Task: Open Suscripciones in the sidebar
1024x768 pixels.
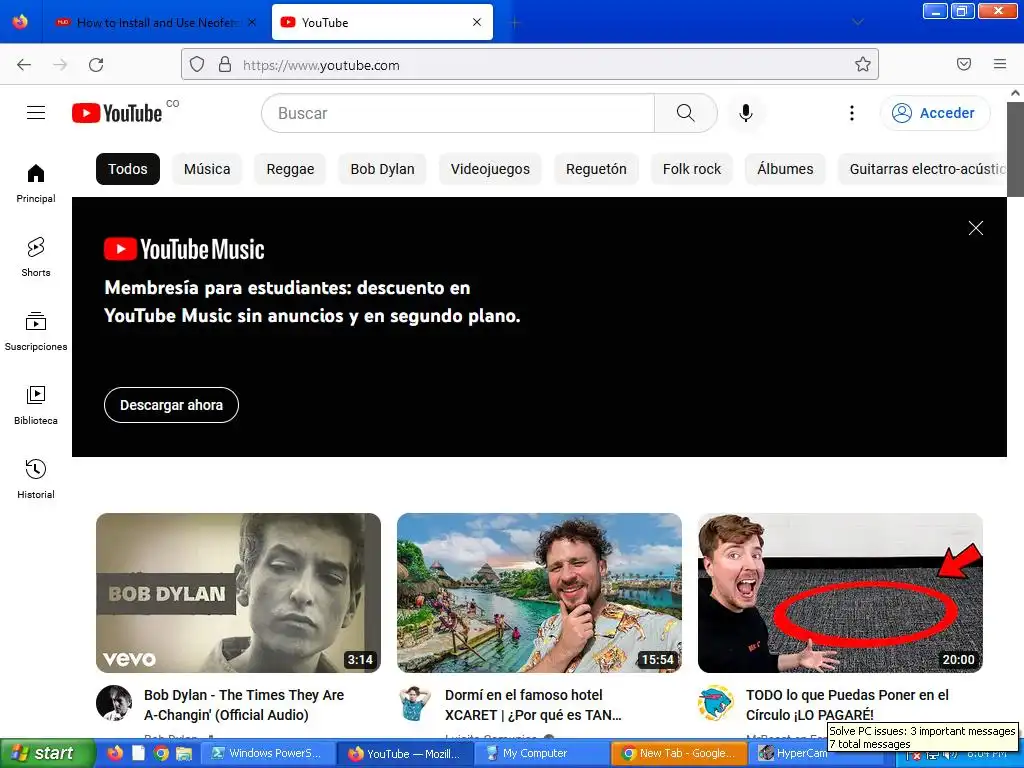Action: (36, 332)
